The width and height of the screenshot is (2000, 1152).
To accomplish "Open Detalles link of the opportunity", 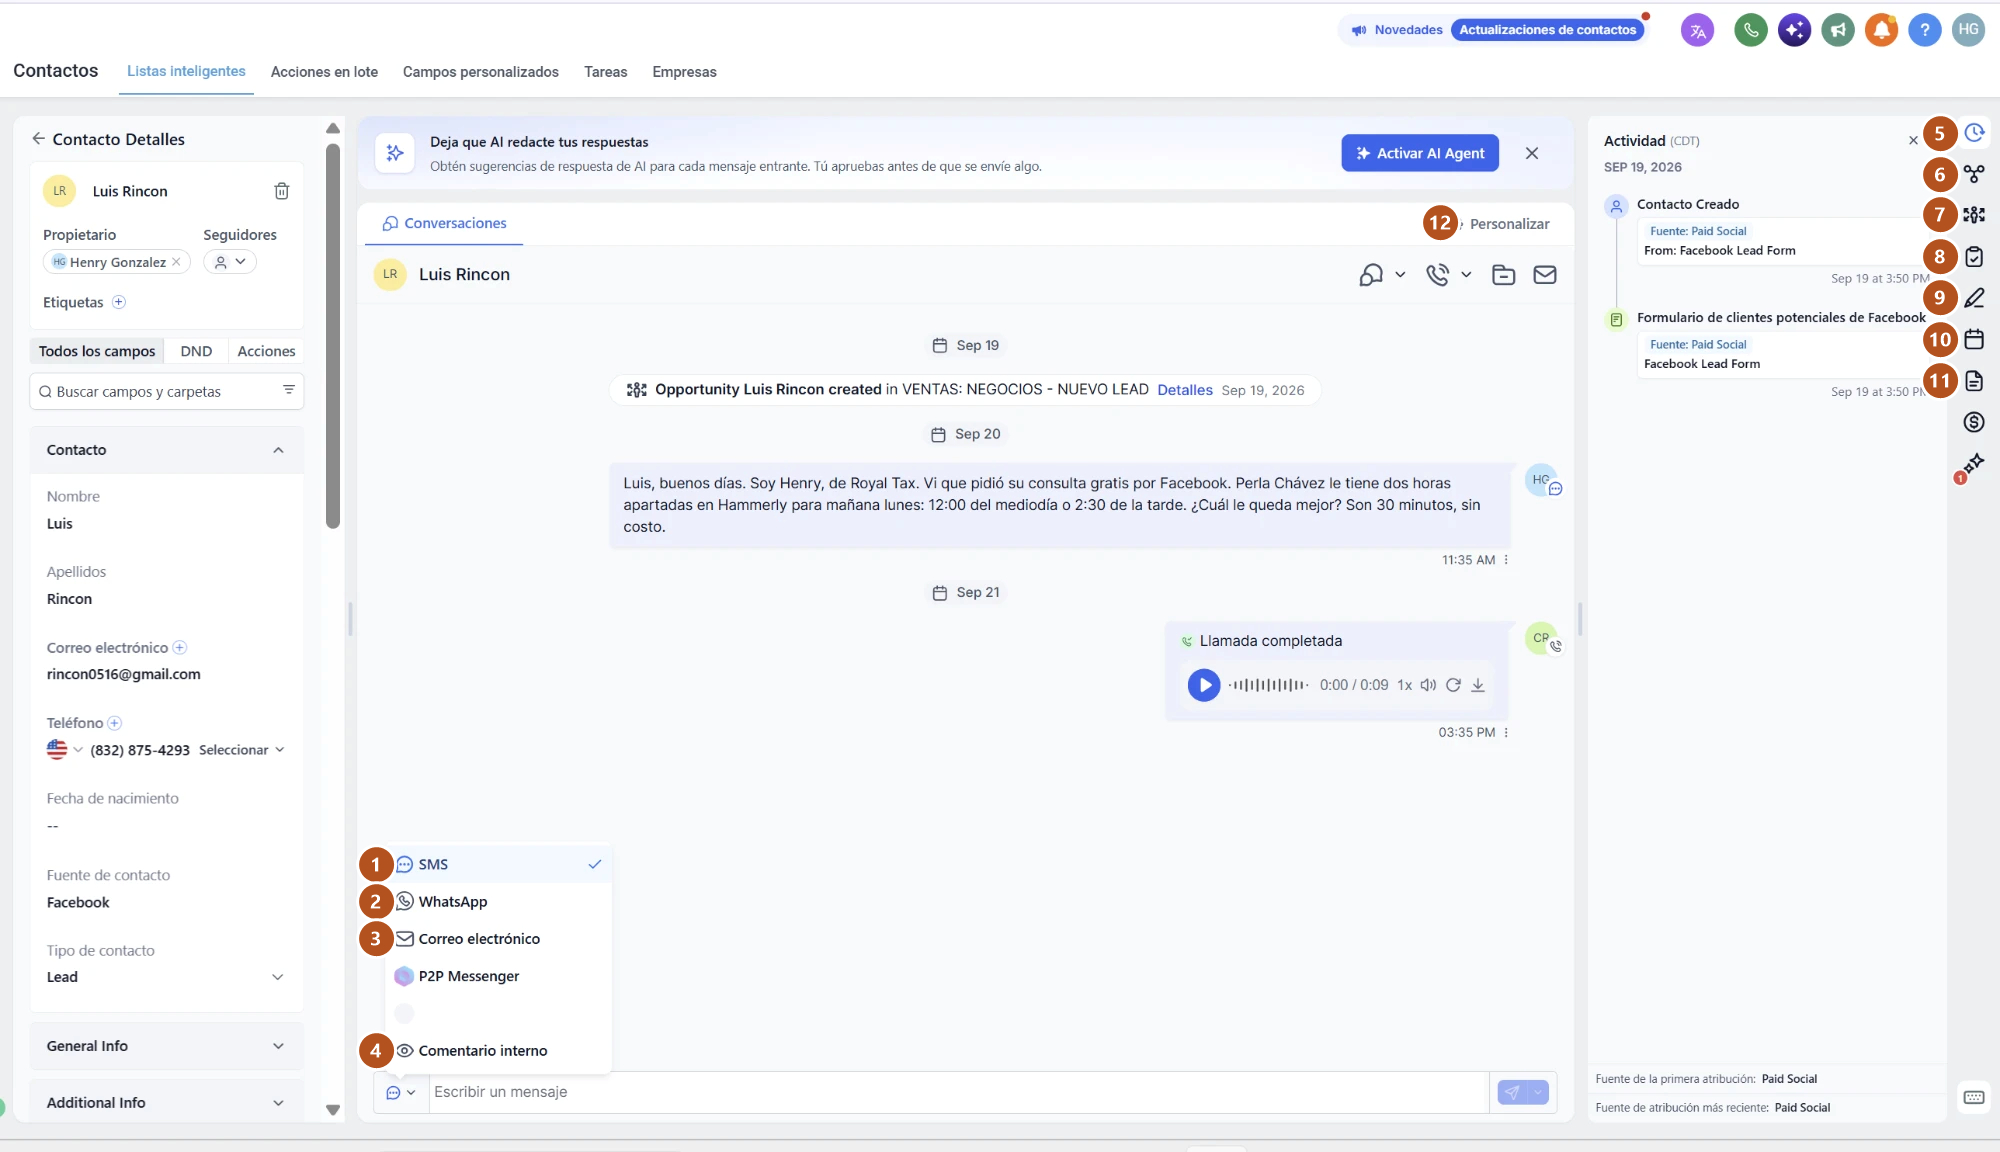I will pyautogui.click(x=1185, y=390).
